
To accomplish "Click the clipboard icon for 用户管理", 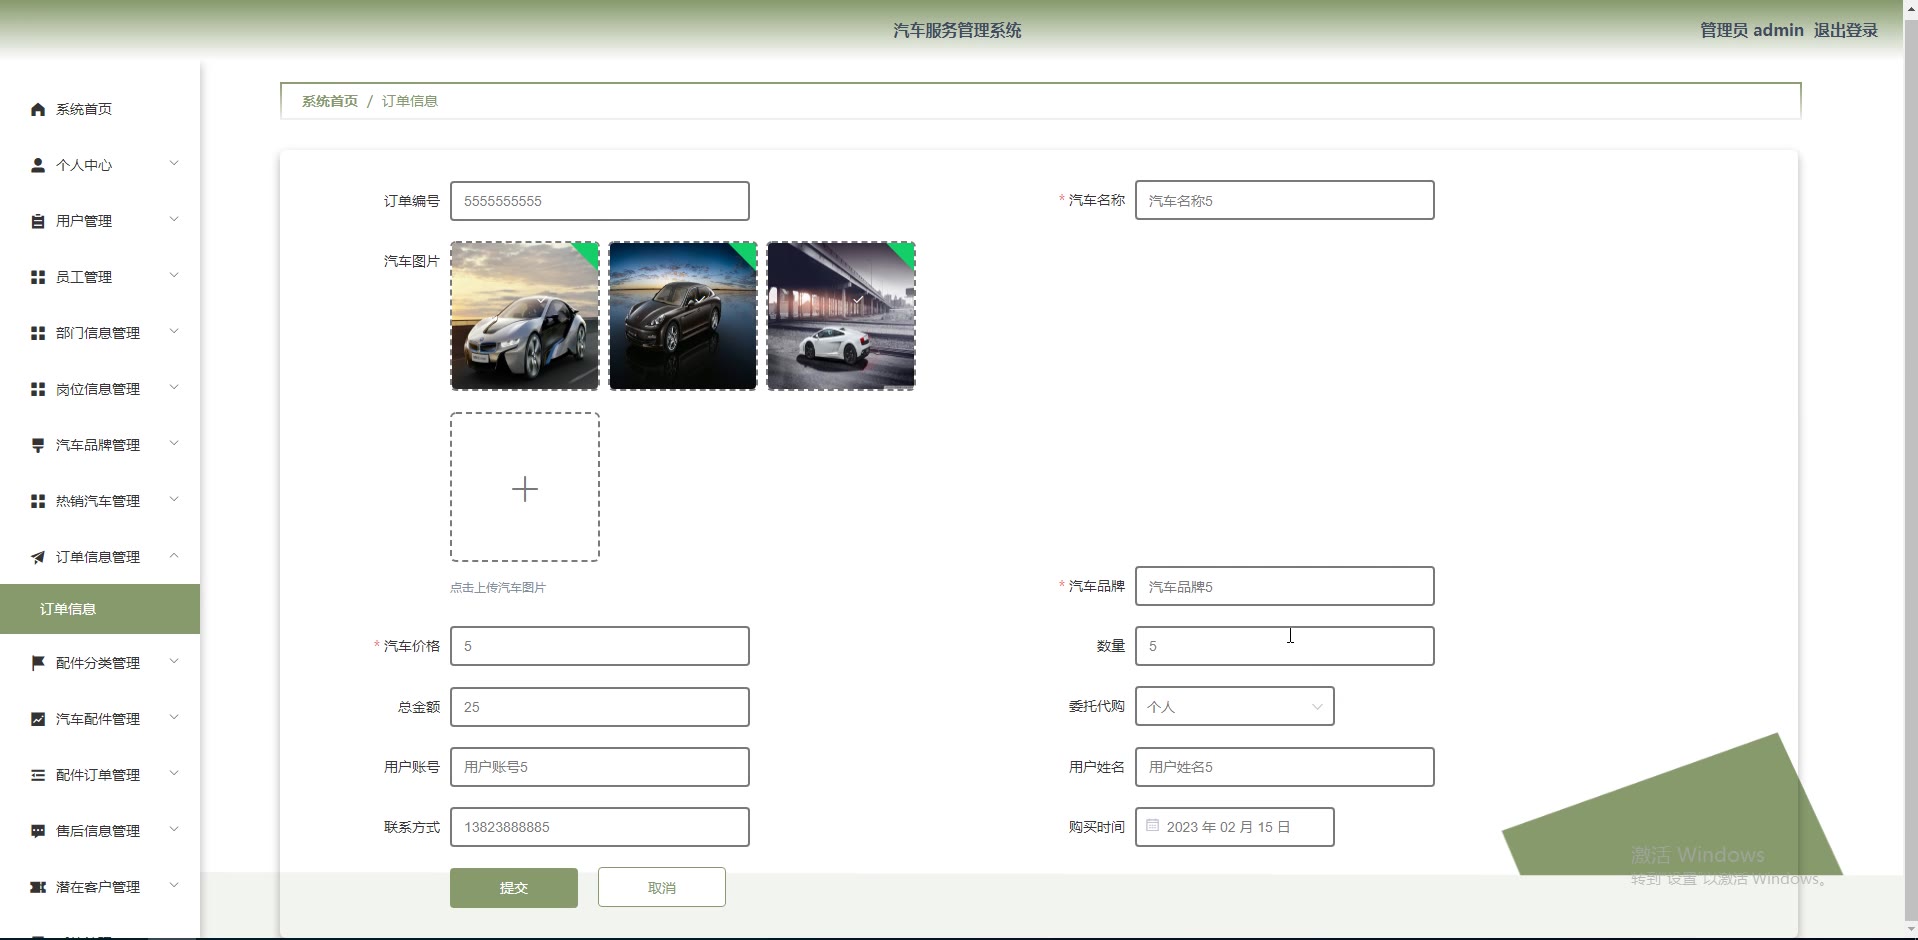I will [x=38, y=221].
